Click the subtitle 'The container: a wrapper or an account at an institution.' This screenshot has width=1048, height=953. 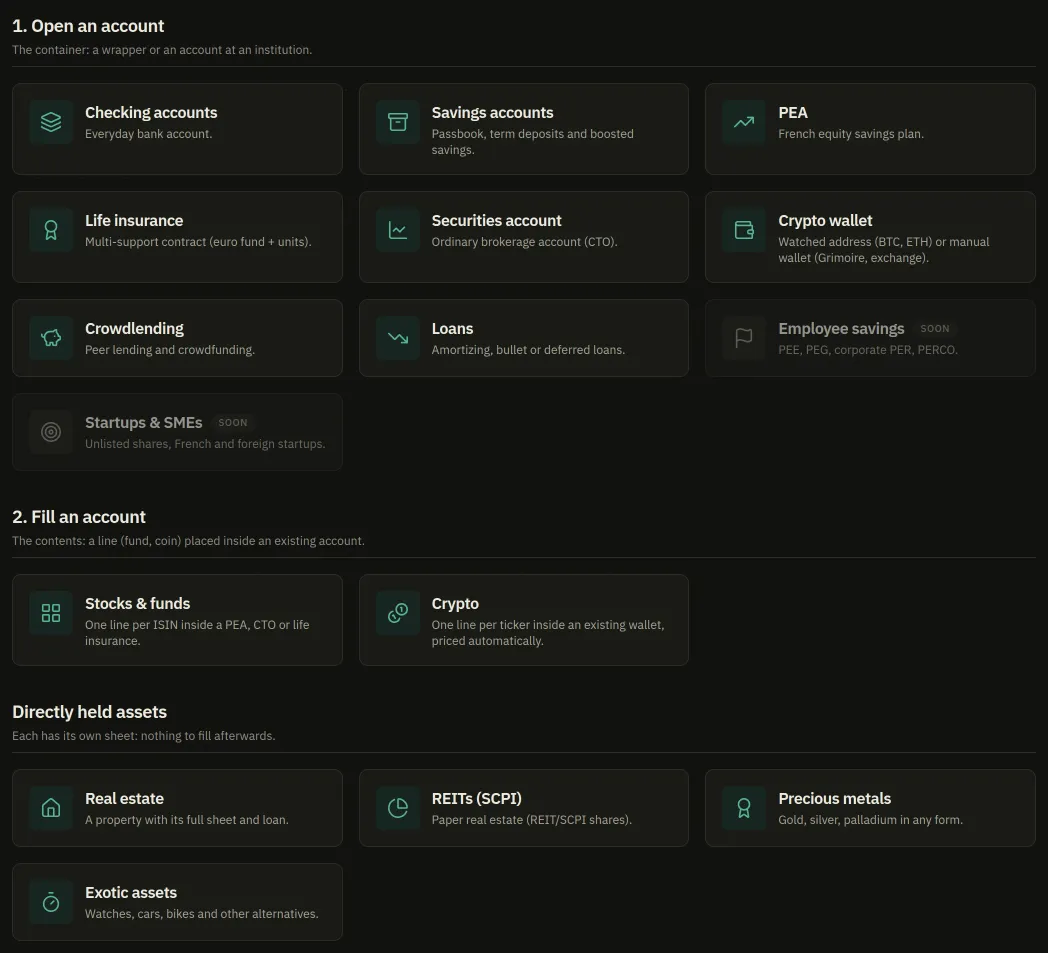tap(162, 50)
